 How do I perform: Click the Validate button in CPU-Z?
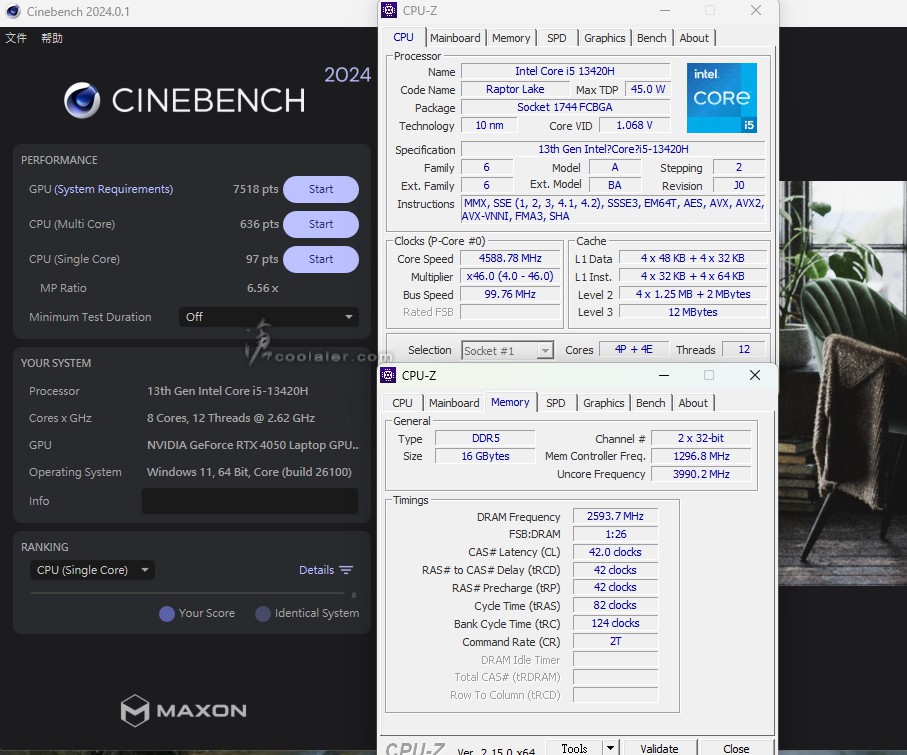pyautogui.click(x=659, y=749)
